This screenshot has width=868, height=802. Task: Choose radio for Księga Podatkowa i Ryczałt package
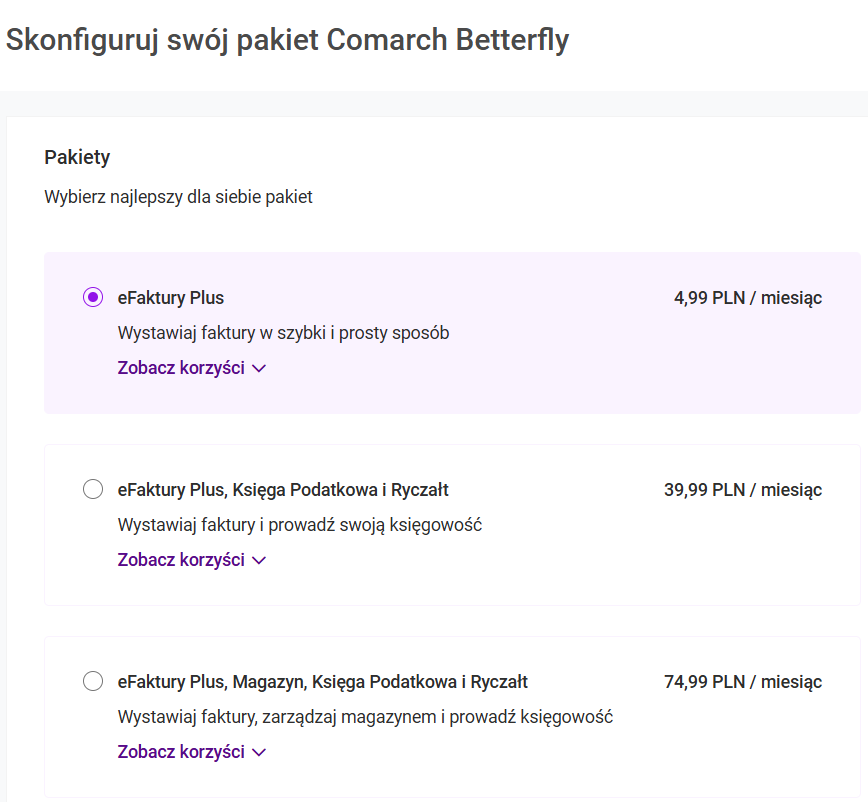coord(93,489)
